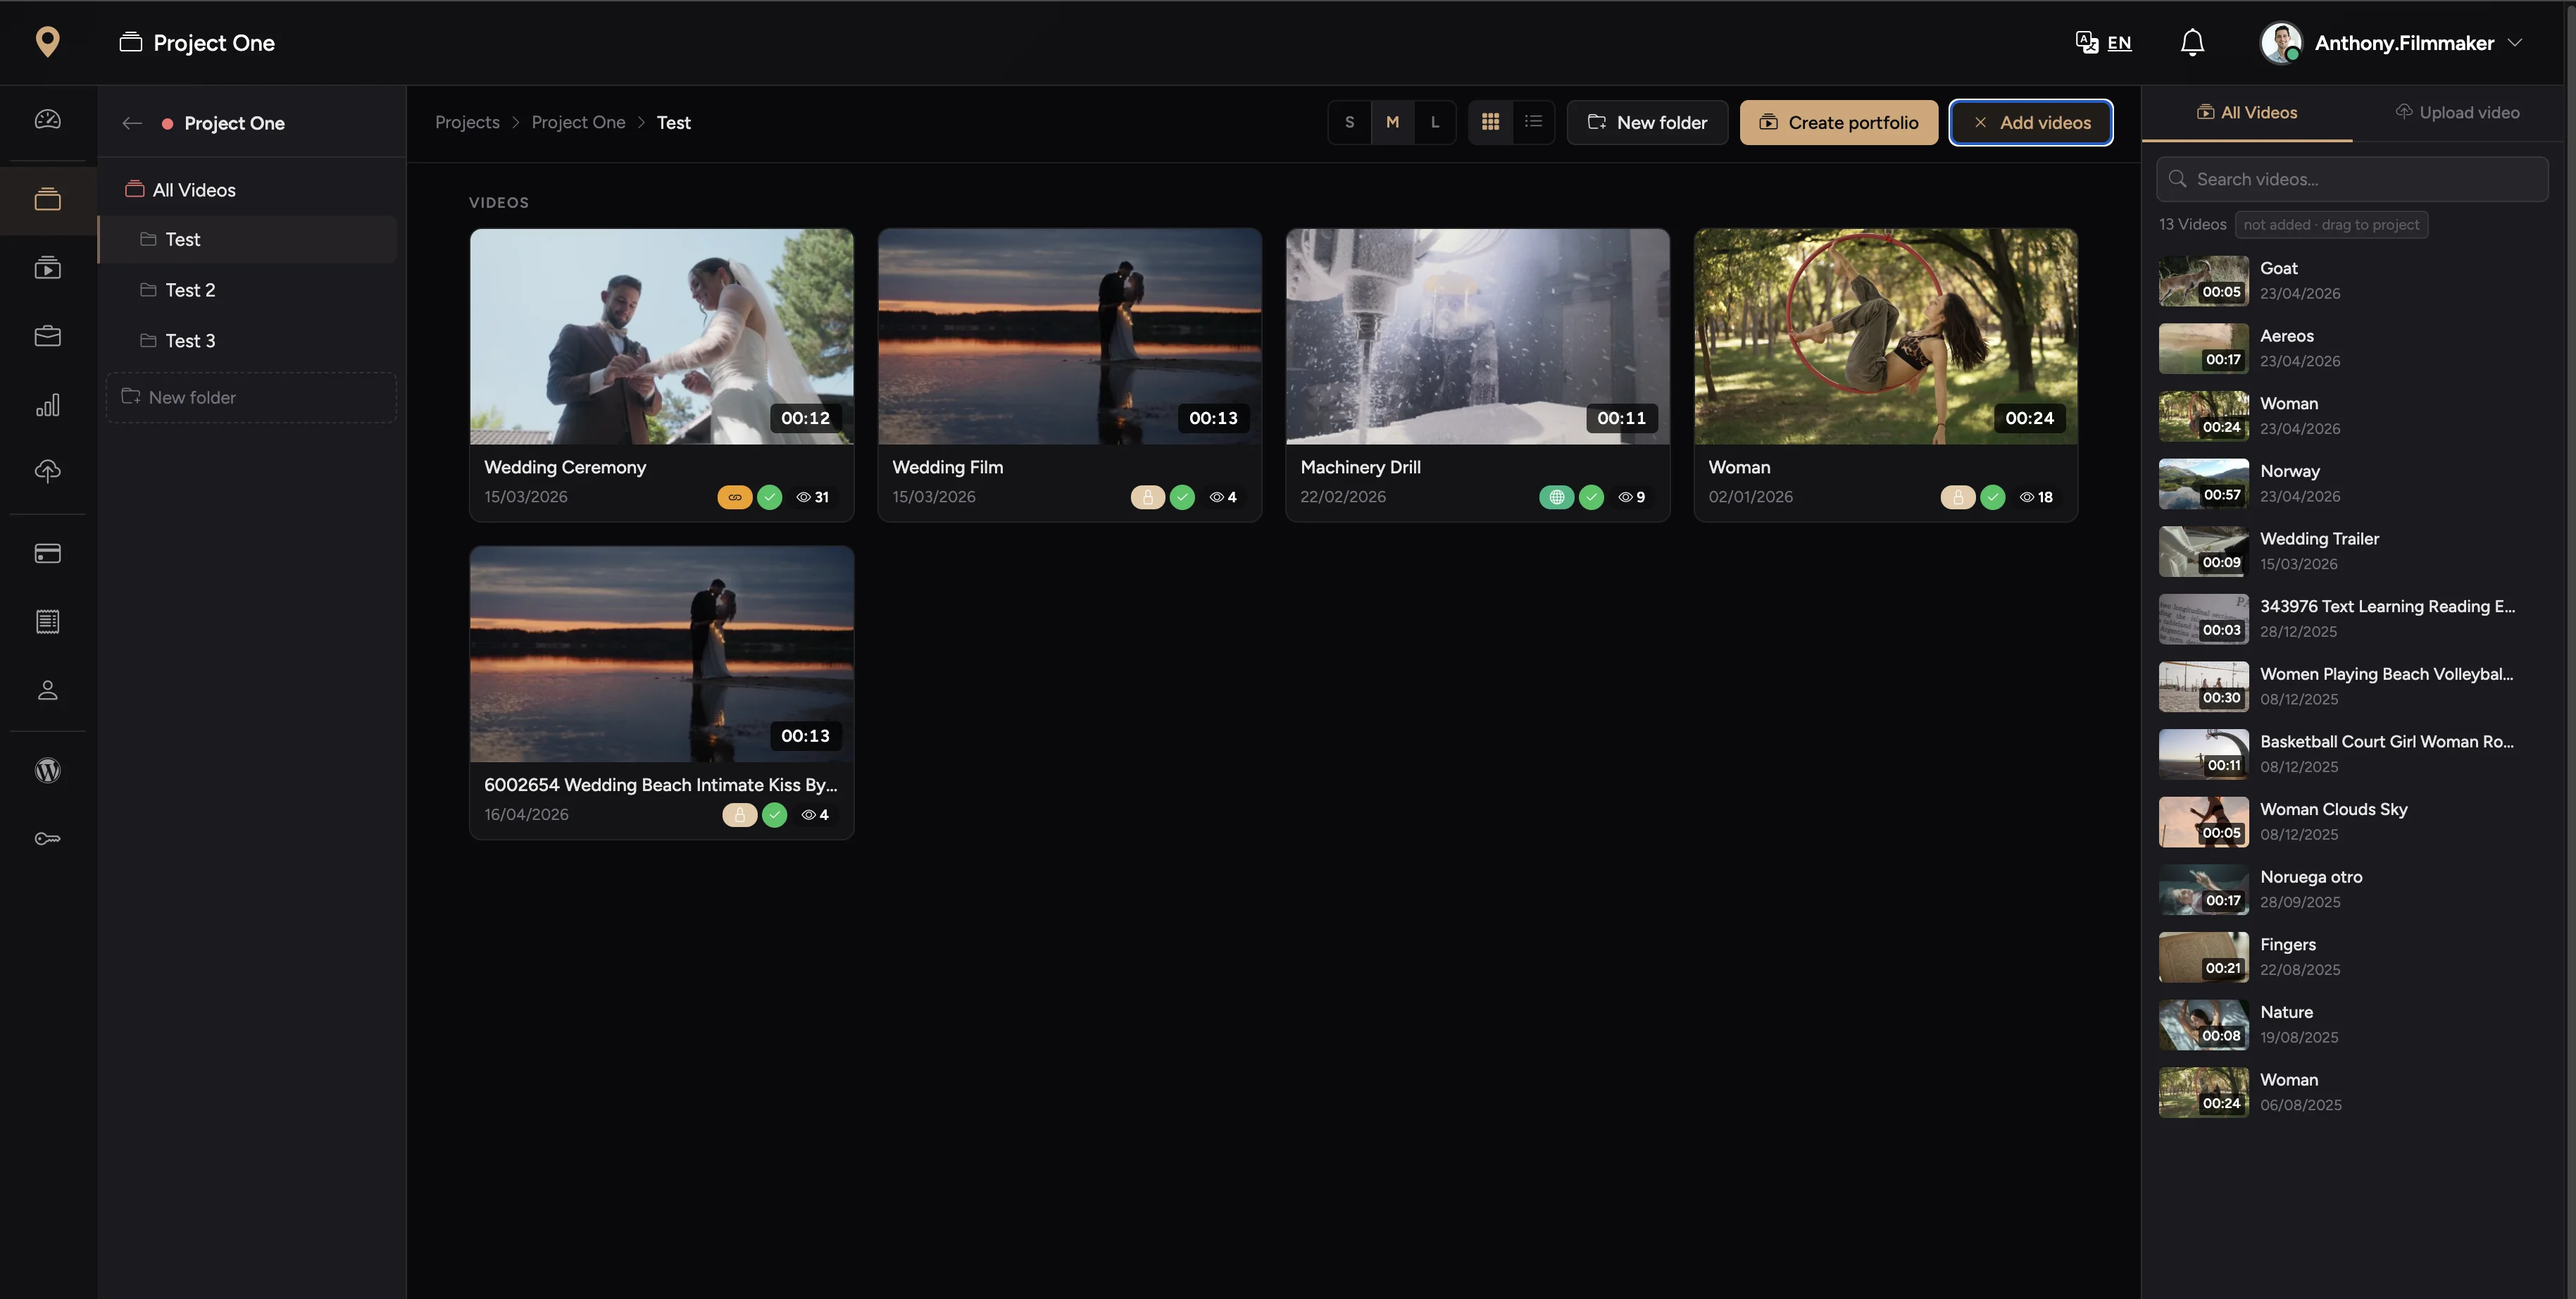Open the billing card icon in sidebar
The width and height of the screenshot is (2576, 1299).
[x=47, y=553]
